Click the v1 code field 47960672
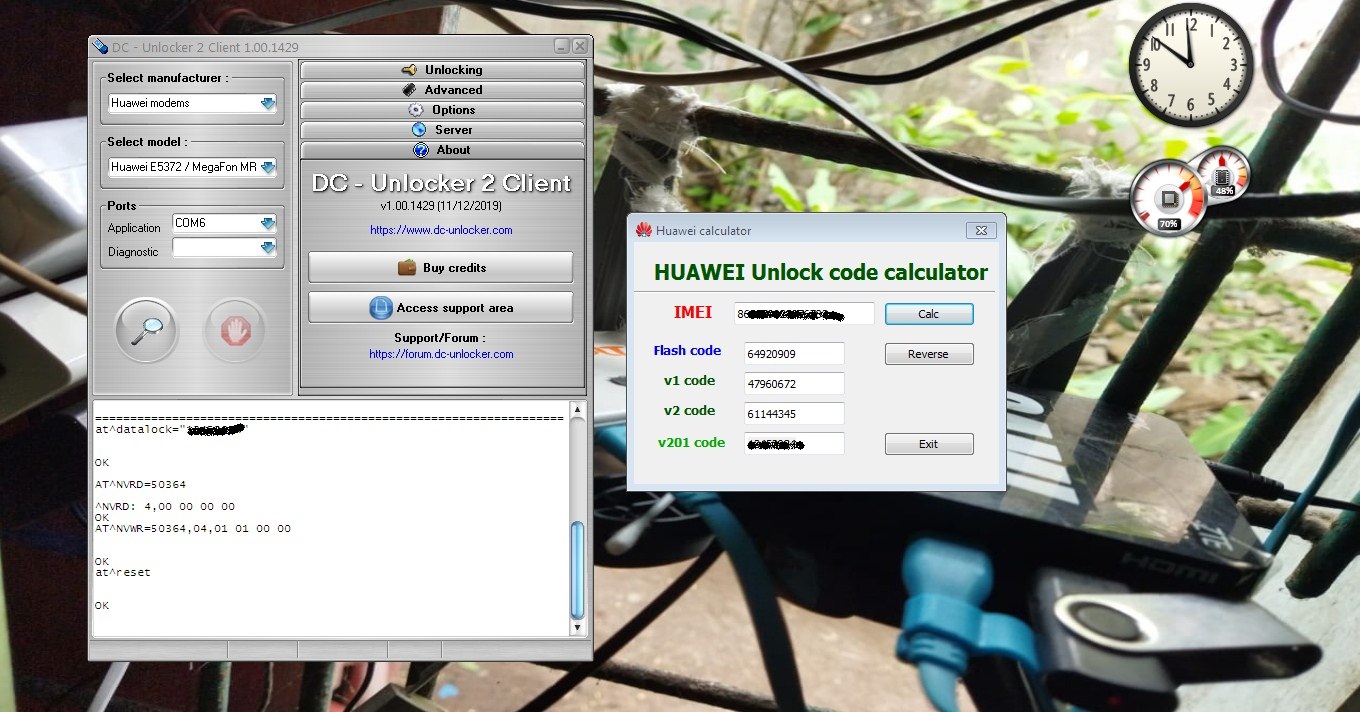 click(794, 384)
